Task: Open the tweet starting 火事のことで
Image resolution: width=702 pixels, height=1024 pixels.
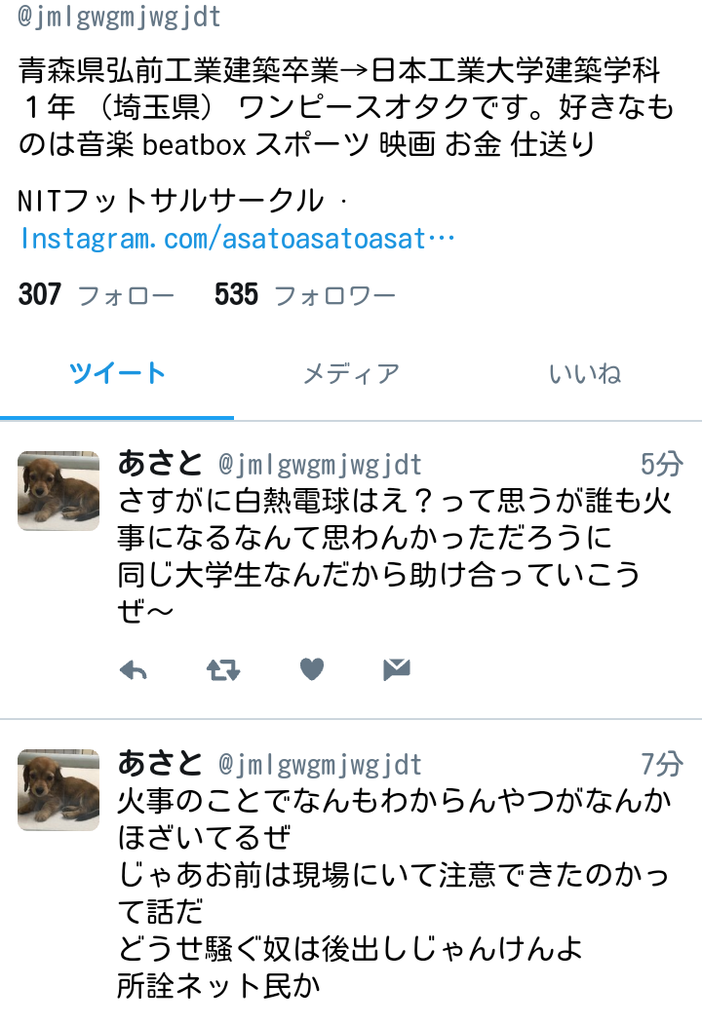Action: [x=394, y=893]
